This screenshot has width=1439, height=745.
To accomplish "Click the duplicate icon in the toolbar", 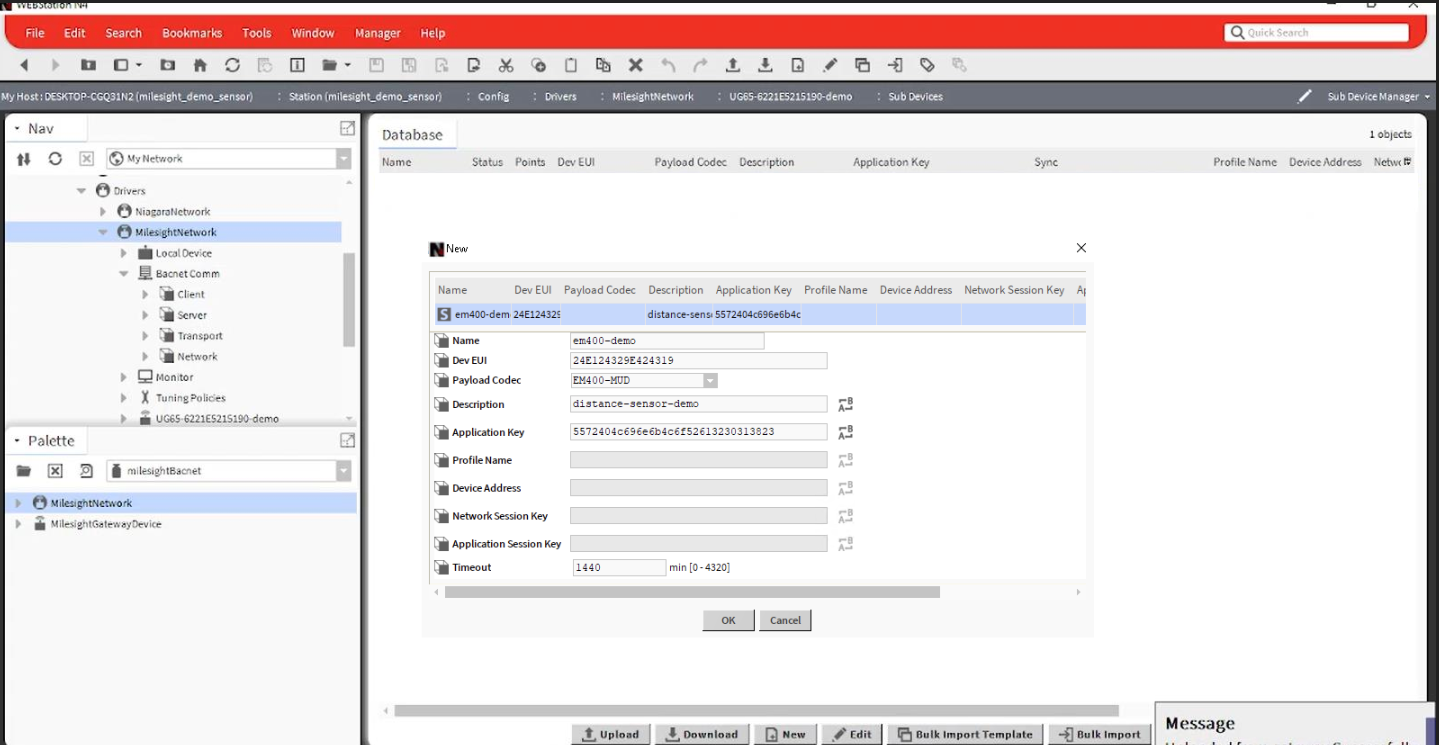I will tap(603, 65).
